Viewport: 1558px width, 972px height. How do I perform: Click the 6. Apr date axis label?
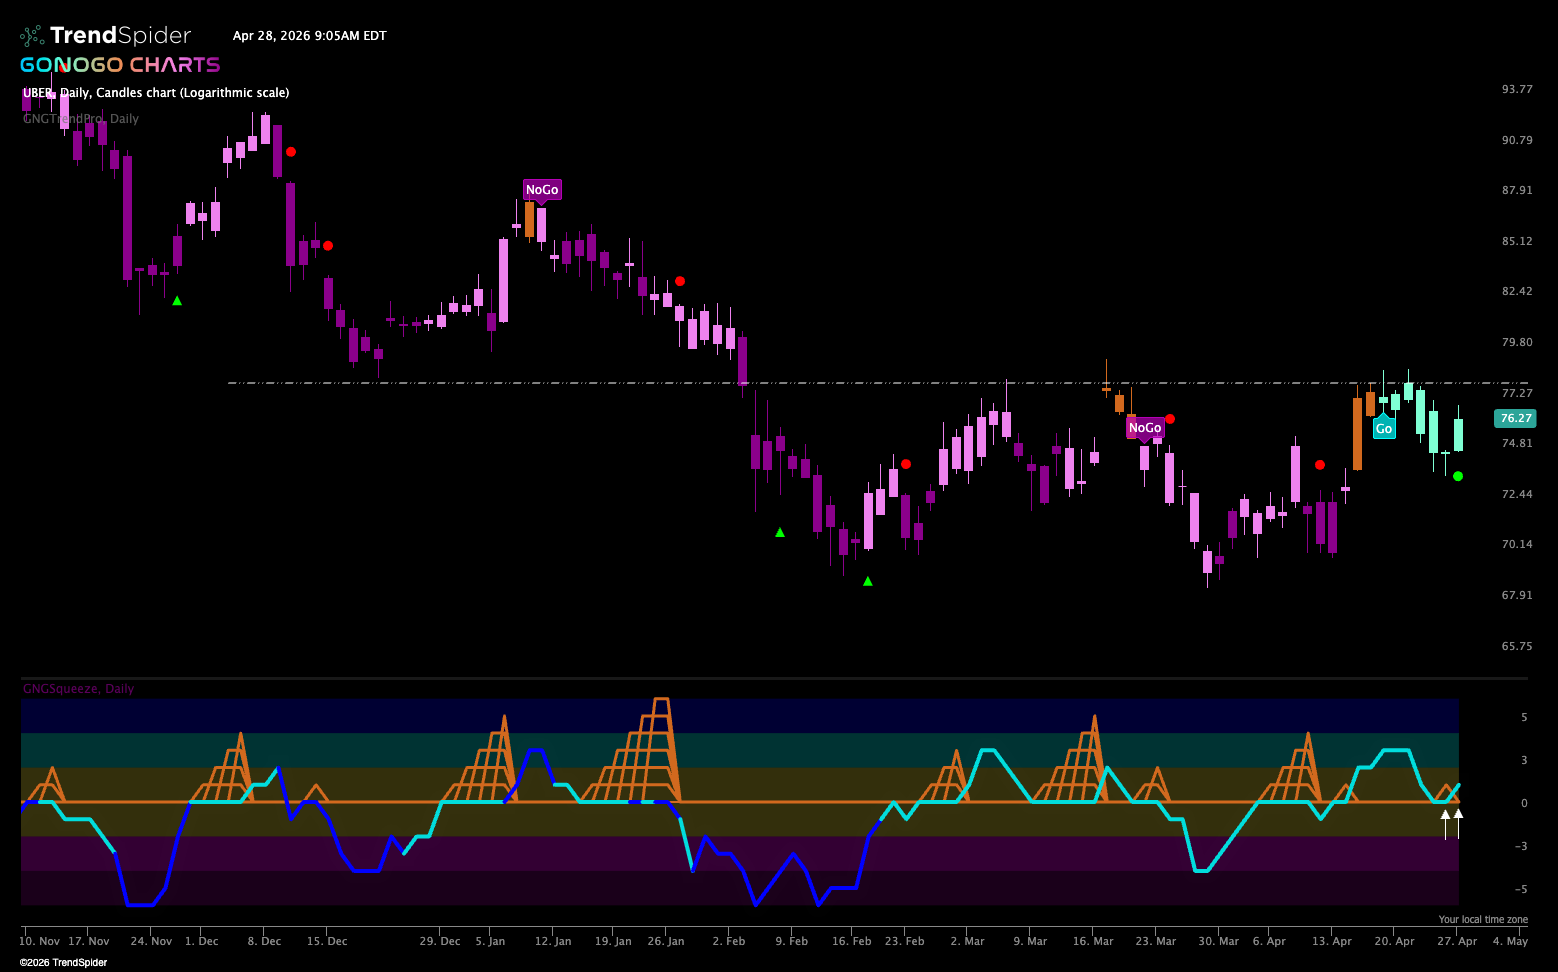[1269, 941]
